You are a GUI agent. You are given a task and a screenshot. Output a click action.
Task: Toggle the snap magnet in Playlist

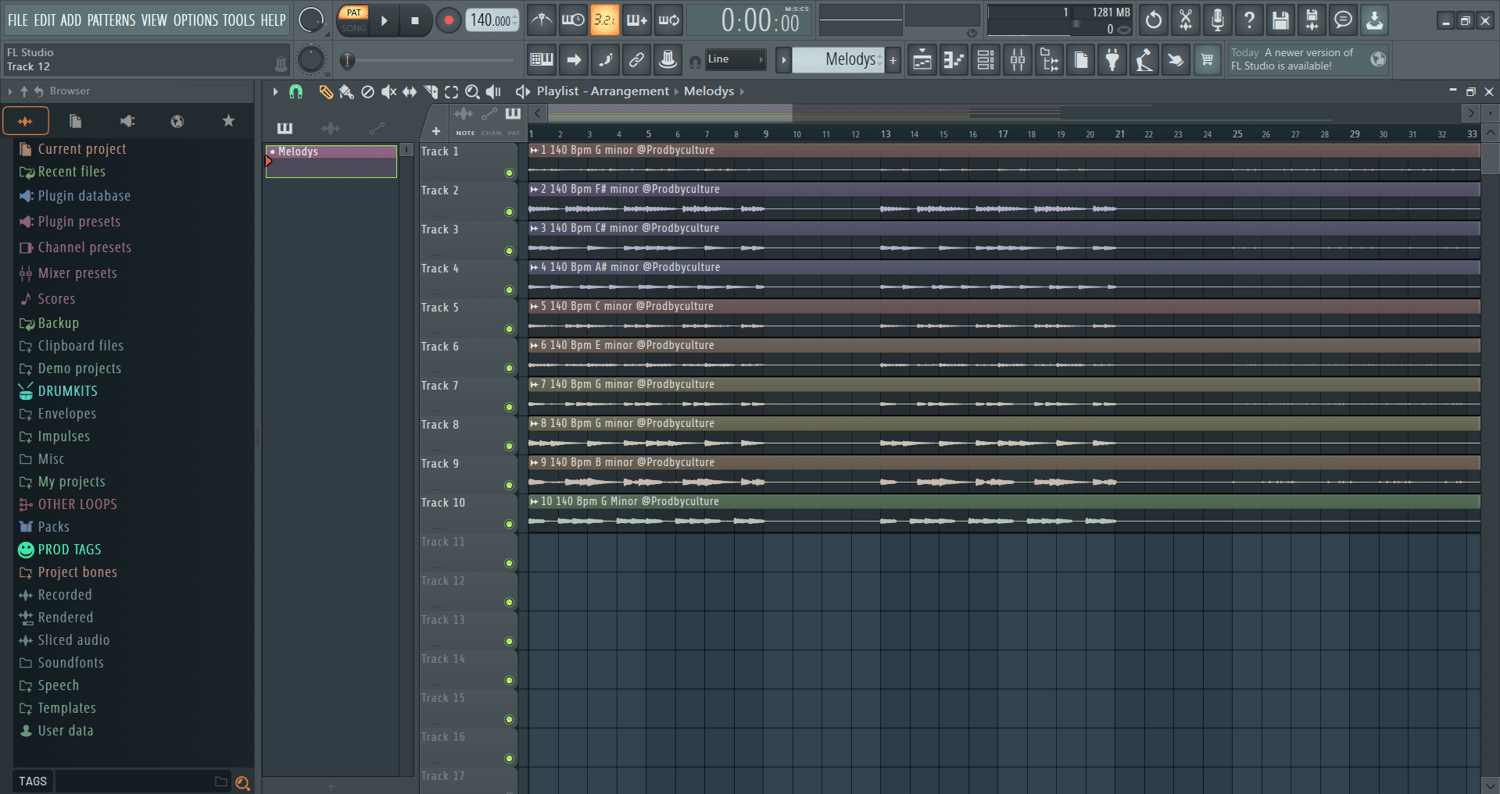296,92
